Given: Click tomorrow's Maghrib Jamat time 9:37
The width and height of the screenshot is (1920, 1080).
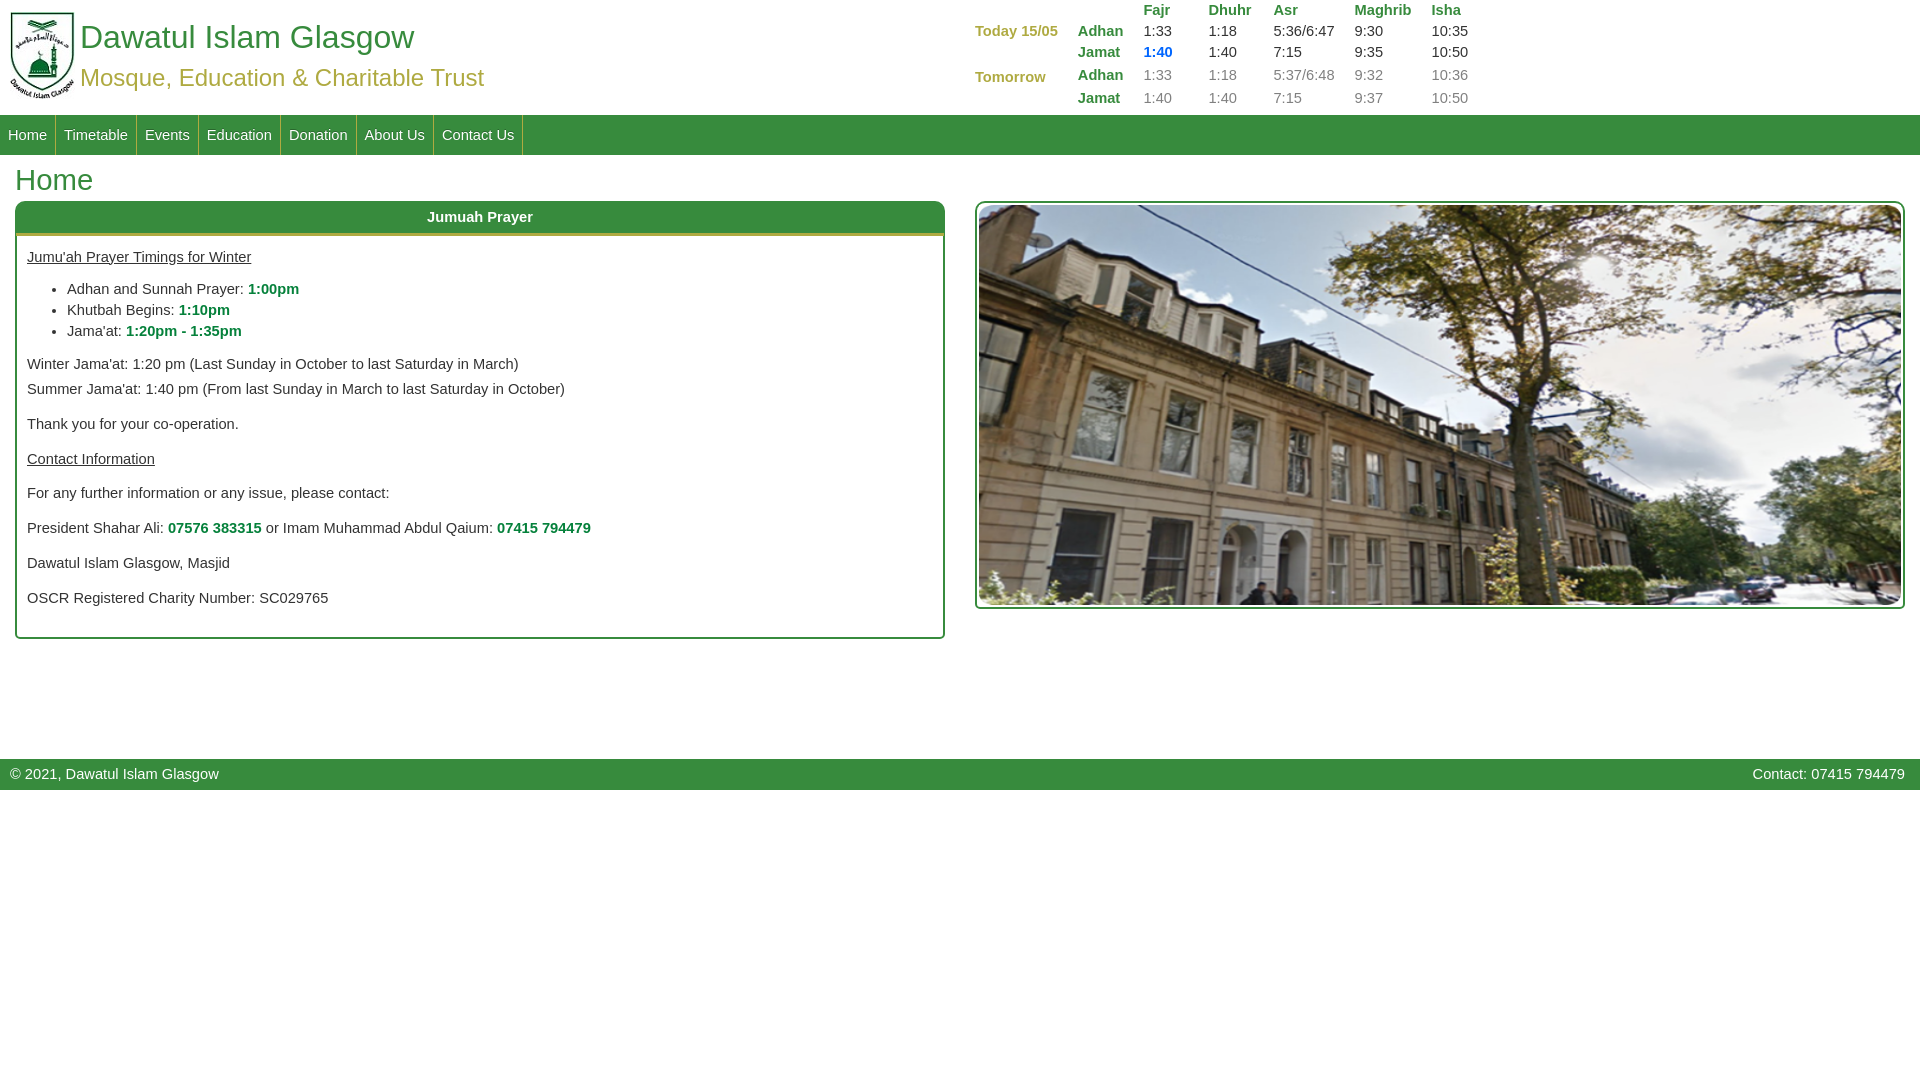Looking at the screenshot, I should 1369,98.
